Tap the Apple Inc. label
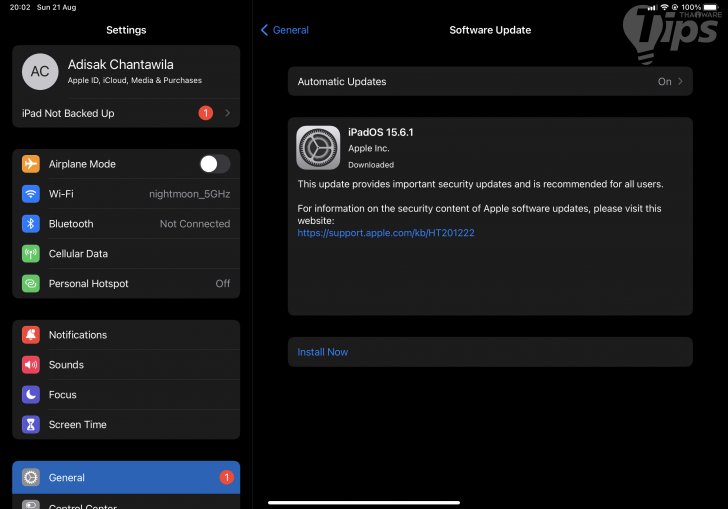 click(369, 148)
